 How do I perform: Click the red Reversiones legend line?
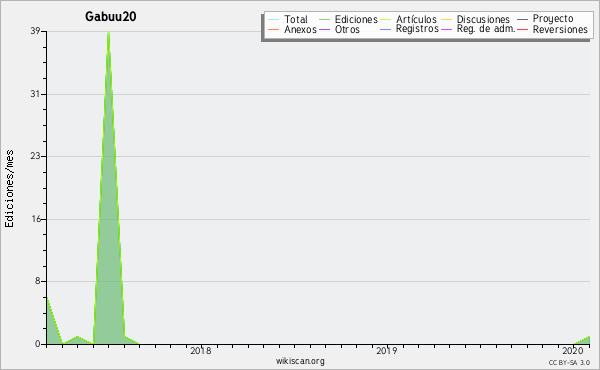pos(522,29)
